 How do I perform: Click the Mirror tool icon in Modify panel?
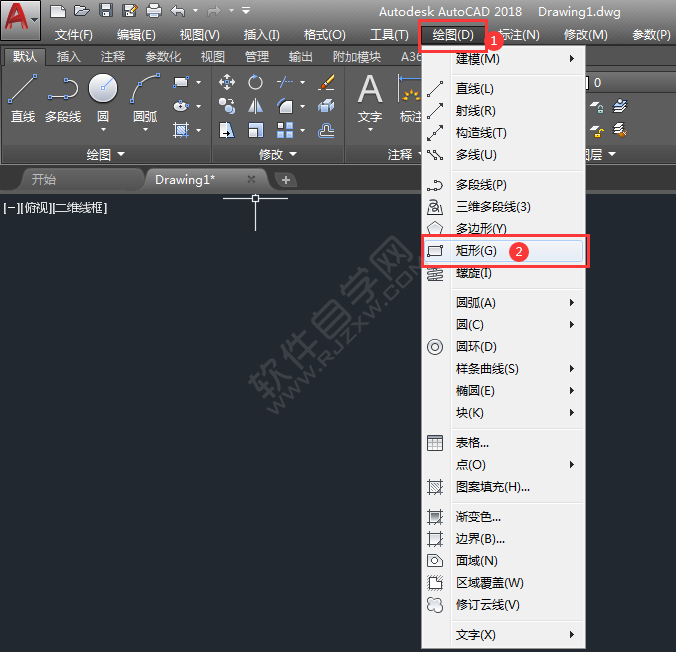(255, 106)
